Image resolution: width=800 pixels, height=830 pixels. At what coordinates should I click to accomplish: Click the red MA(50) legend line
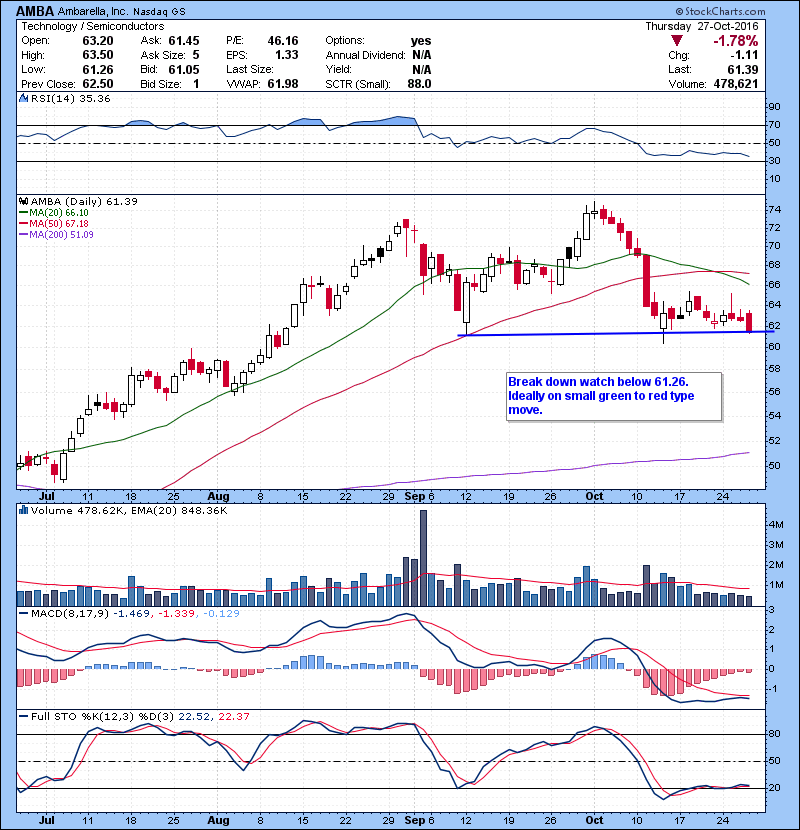[23, 224]
